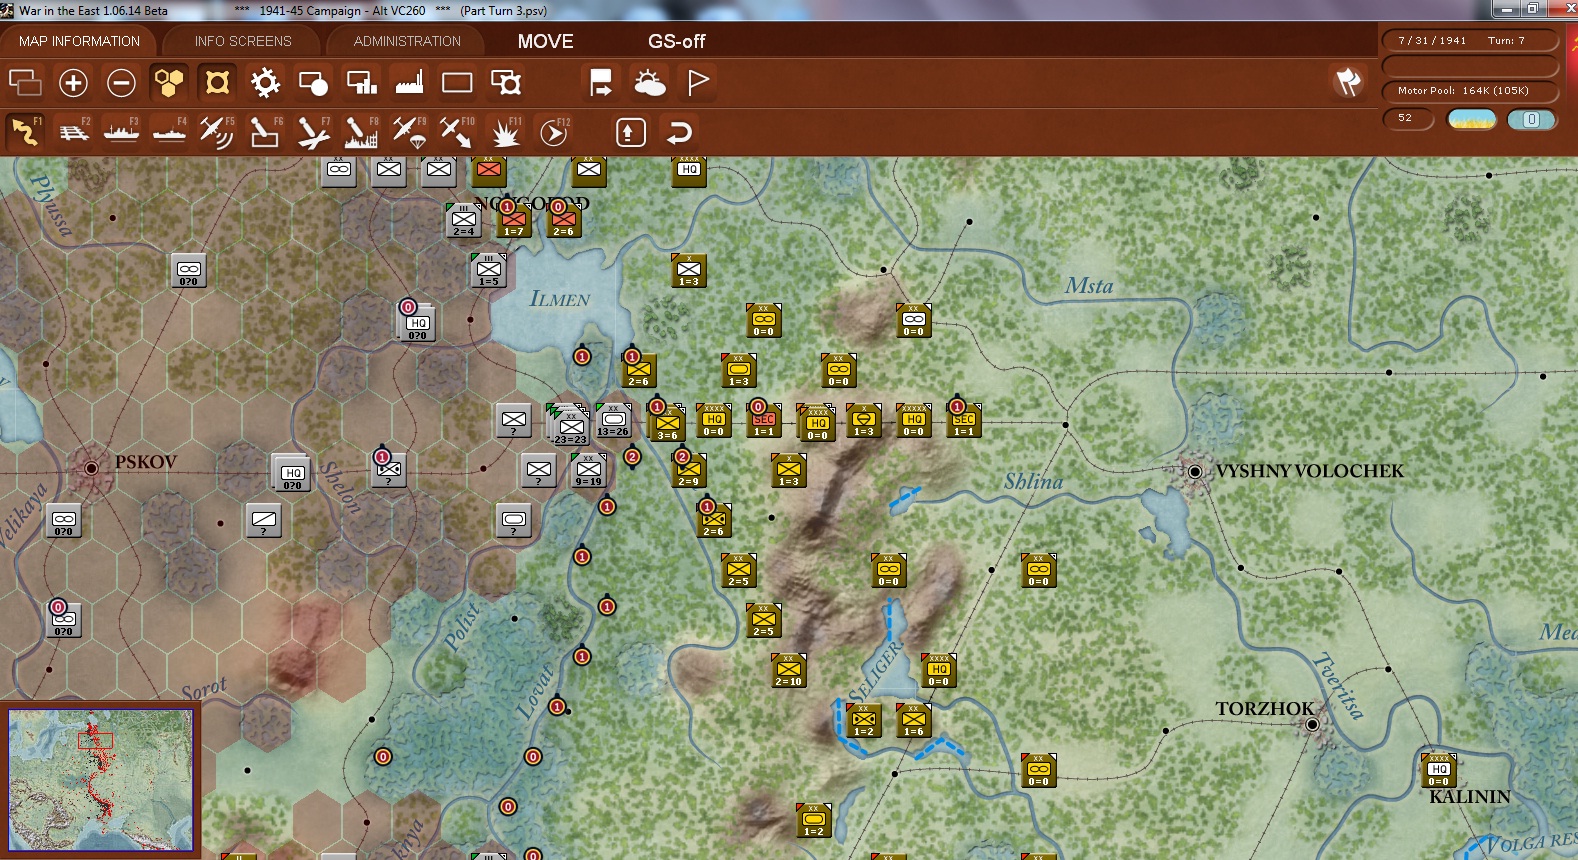Select the HQ near Lake Seliger

pyautogui.click(x=938, y=670)
